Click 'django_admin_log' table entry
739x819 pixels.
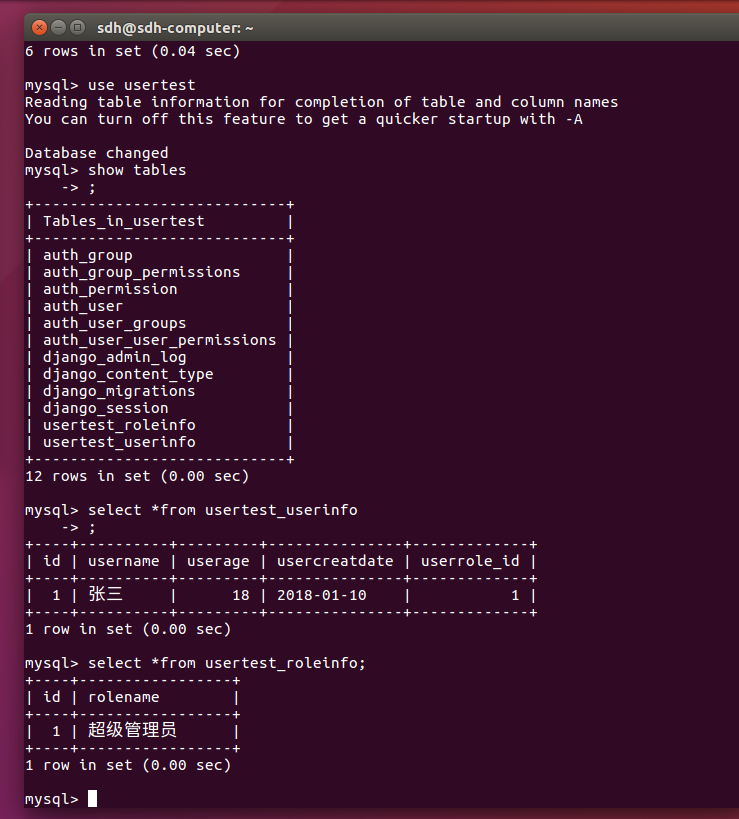click(x=114, y=357)
